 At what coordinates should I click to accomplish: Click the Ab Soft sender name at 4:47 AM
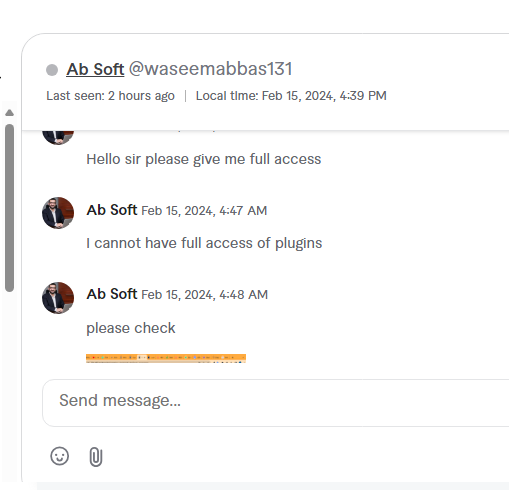pos(112,210)
